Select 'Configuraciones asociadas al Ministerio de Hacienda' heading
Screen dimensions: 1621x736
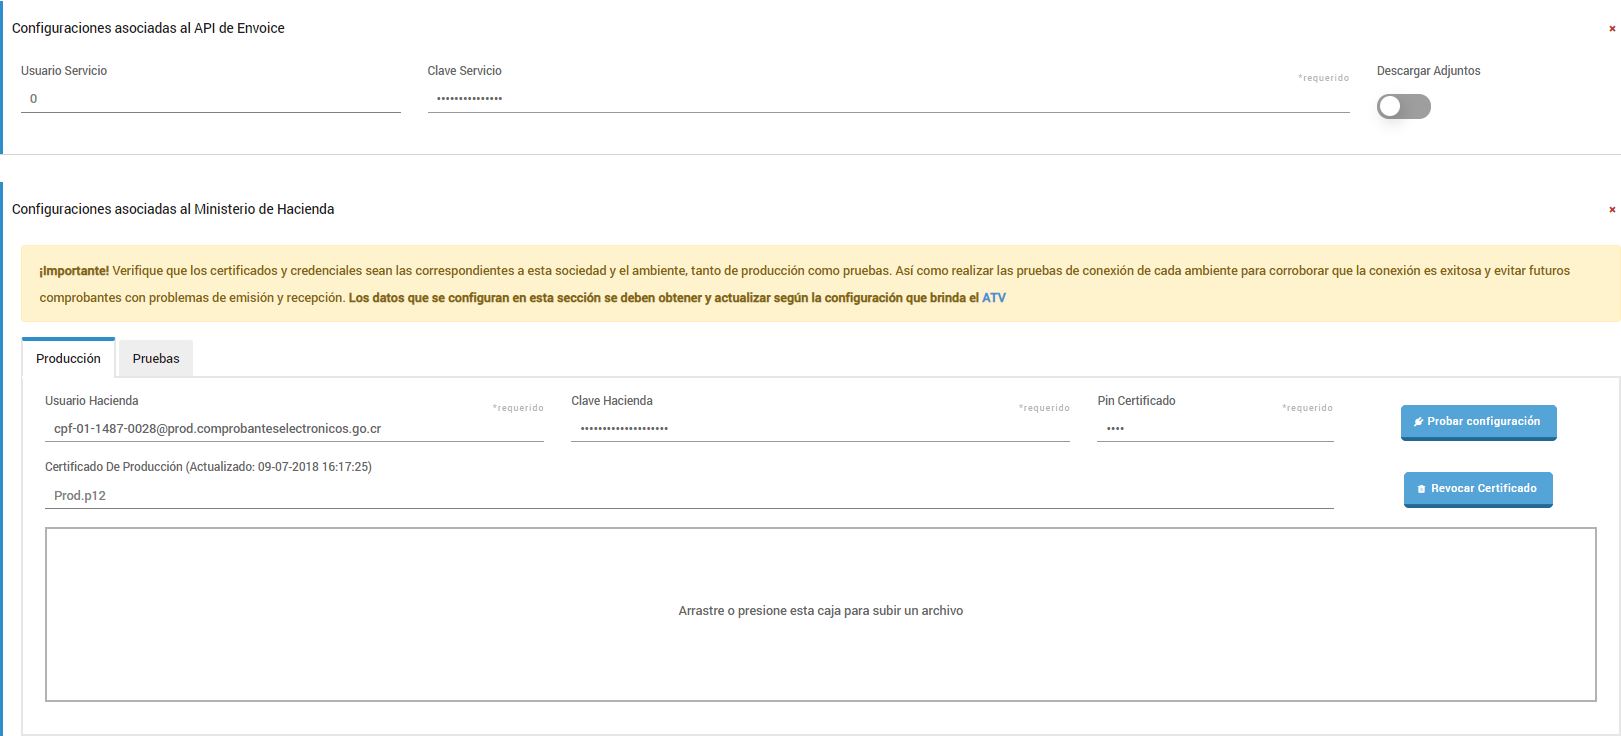[173, 210]
